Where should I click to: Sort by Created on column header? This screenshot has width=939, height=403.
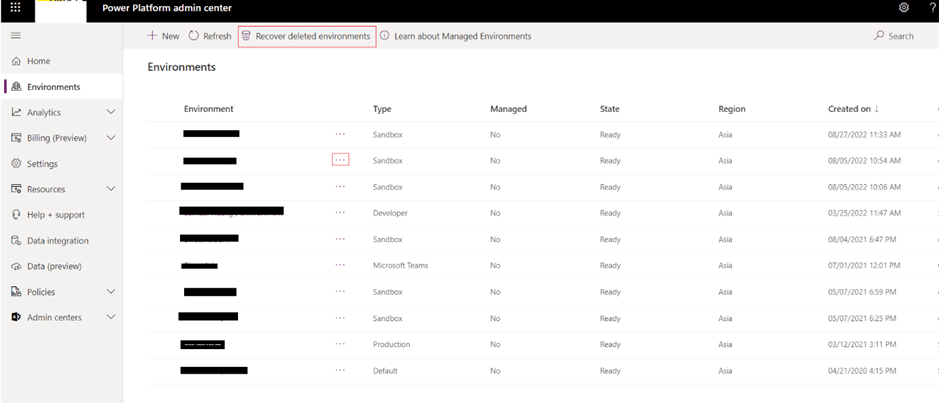pos(849,109)
